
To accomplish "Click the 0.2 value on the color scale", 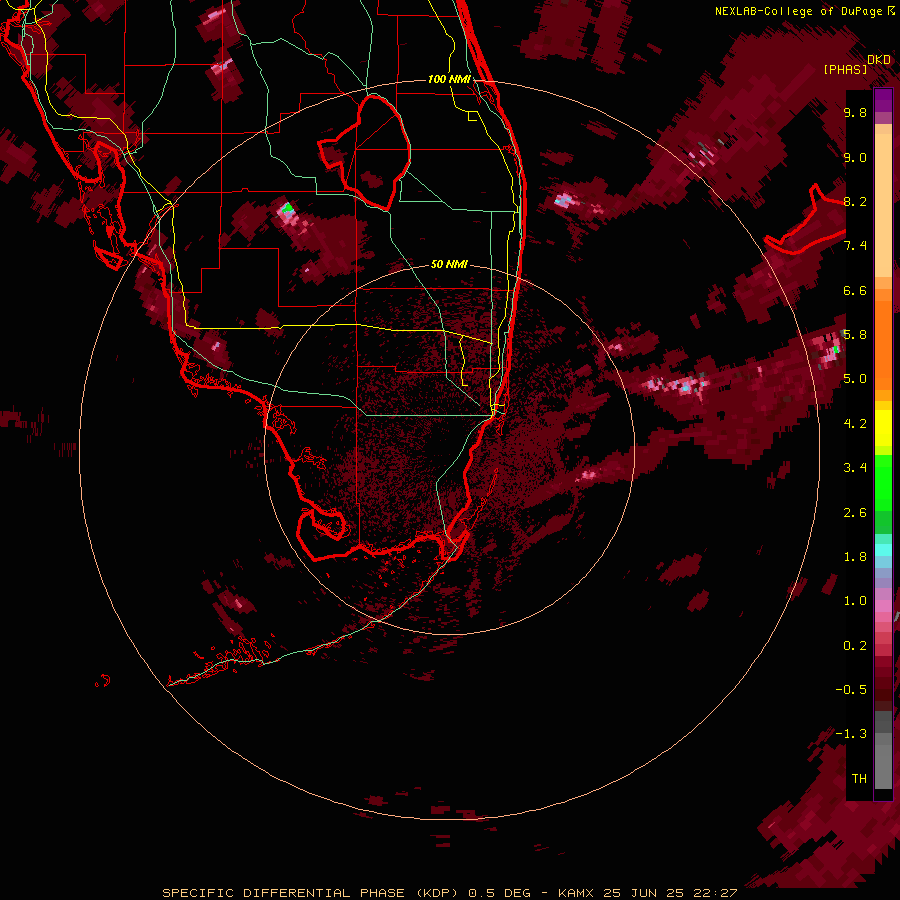I will point(855,646).
